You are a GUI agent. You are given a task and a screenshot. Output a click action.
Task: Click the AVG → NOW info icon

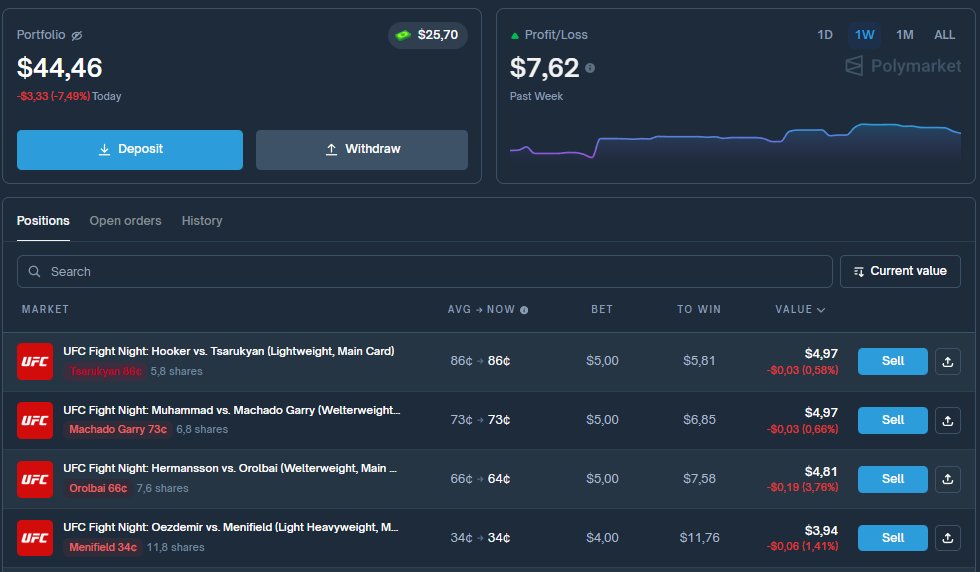pos(524,310)
